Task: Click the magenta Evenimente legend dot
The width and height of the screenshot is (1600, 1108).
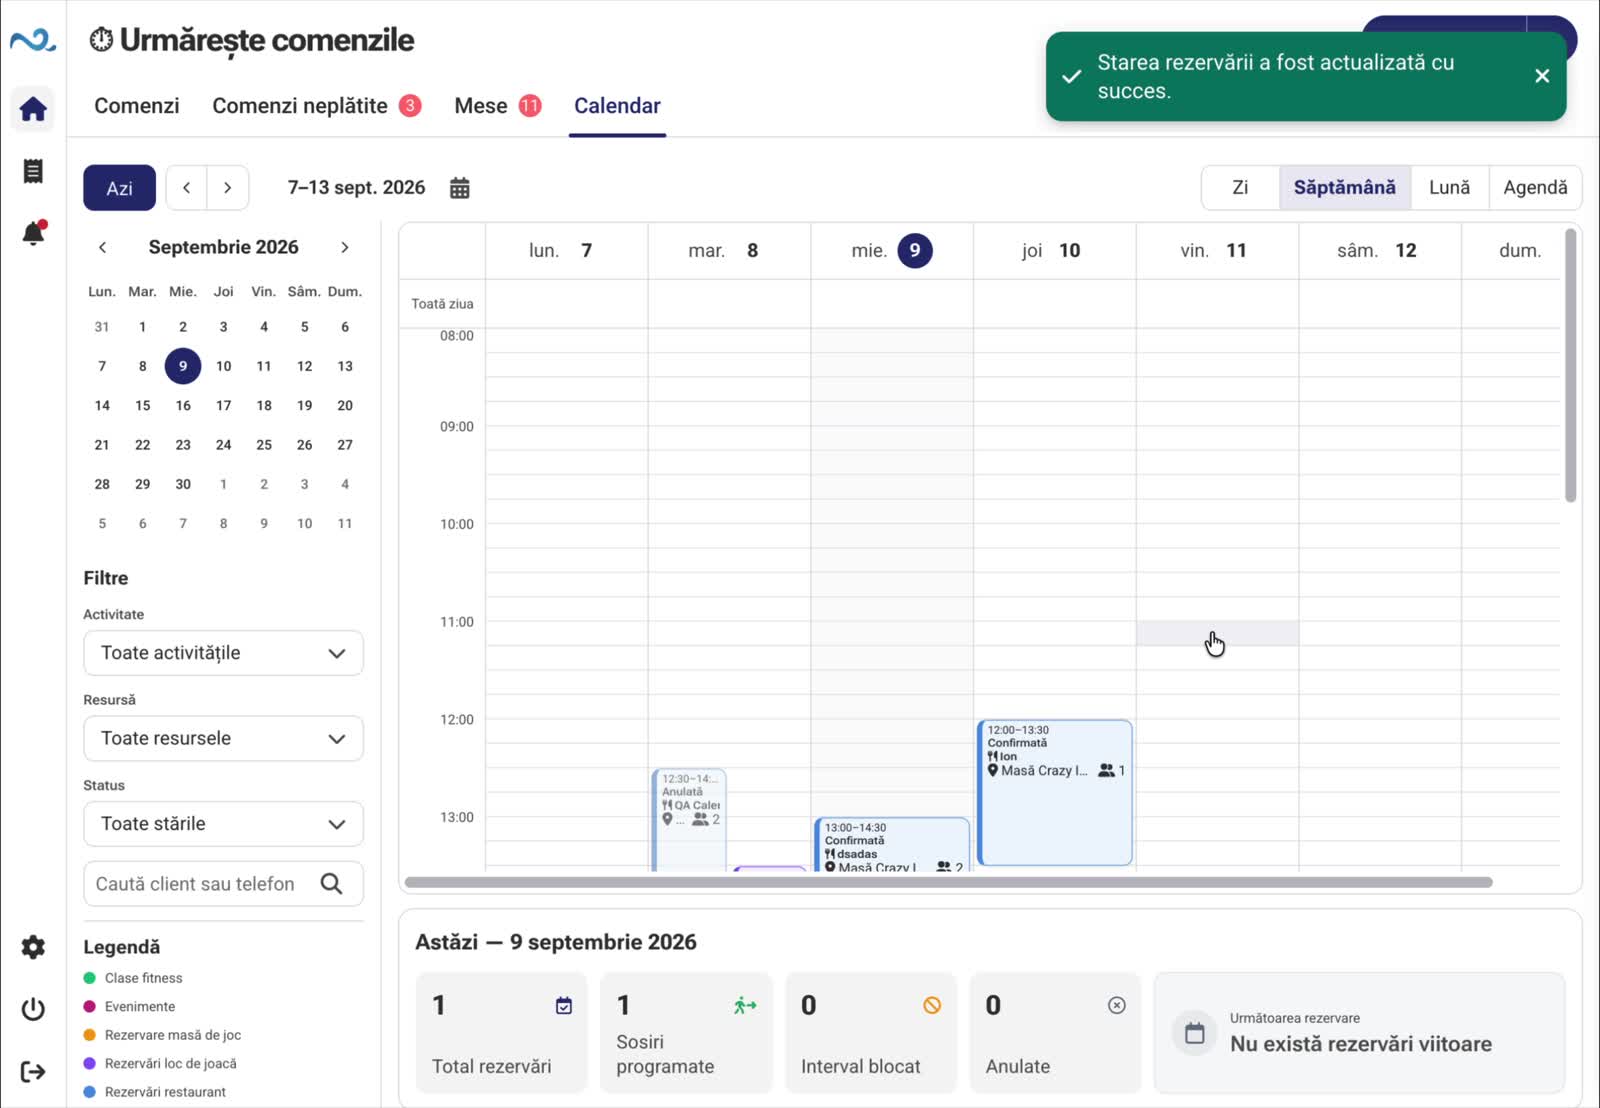Action: [x=90, y=1007]
